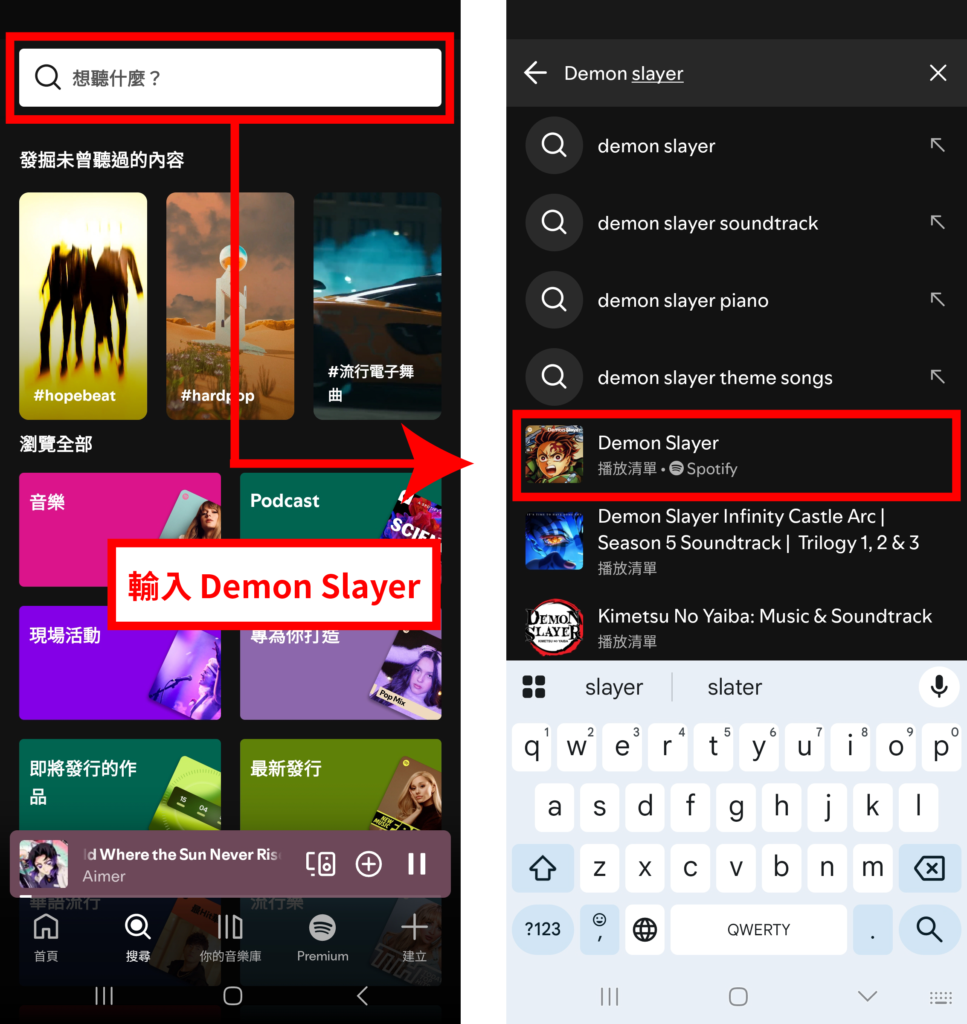Open the 最新發行 tile

pos(341,785)
